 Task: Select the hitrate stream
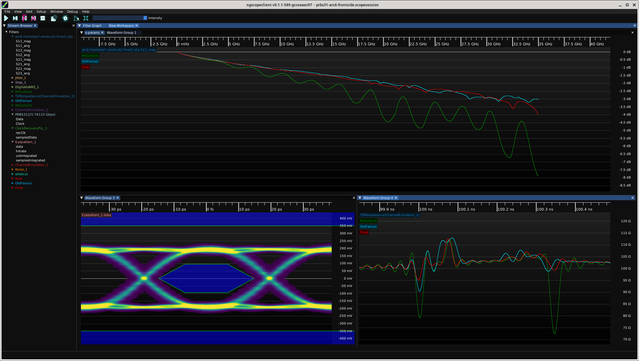click(x=21, y=151)
